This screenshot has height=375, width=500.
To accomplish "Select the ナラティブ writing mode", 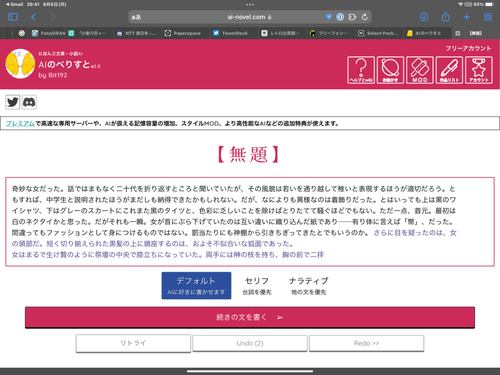I will [x=308, y=286].
